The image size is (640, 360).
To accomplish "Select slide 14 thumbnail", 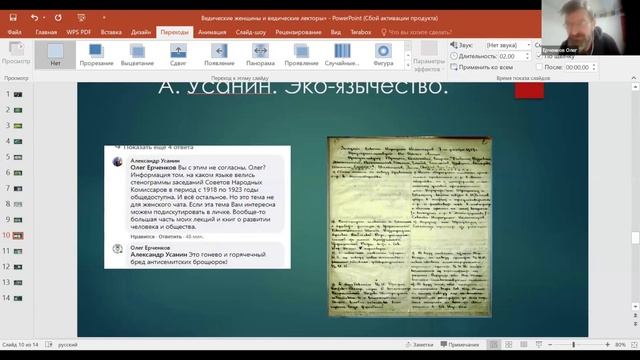I will click(x=18, y=298).
